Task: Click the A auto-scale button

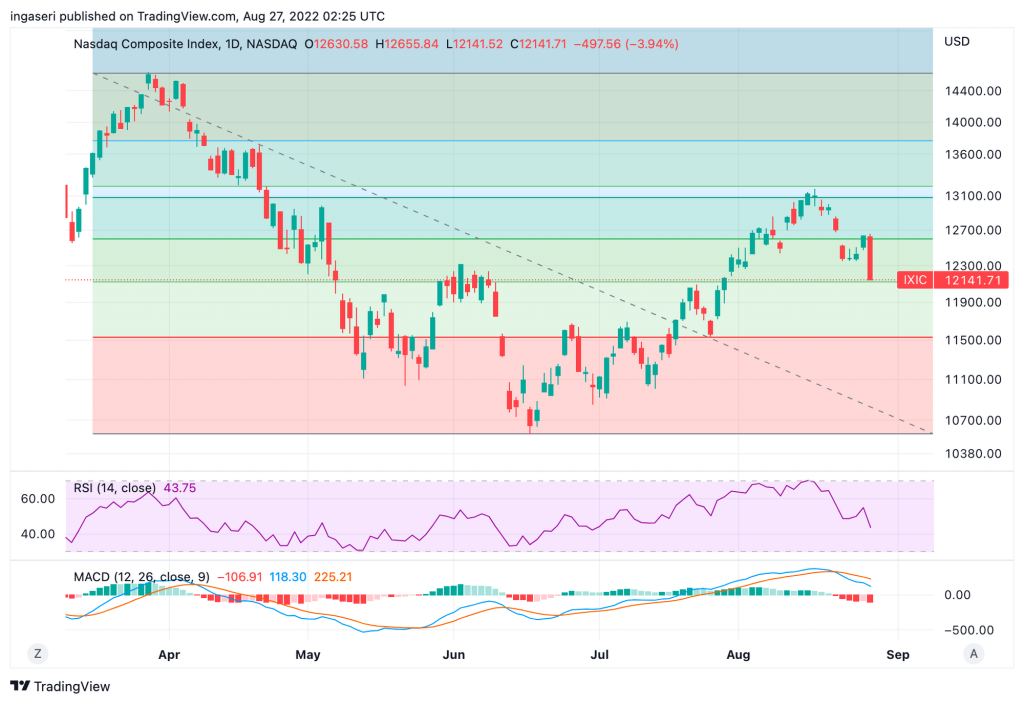Action: click(974, 654)
